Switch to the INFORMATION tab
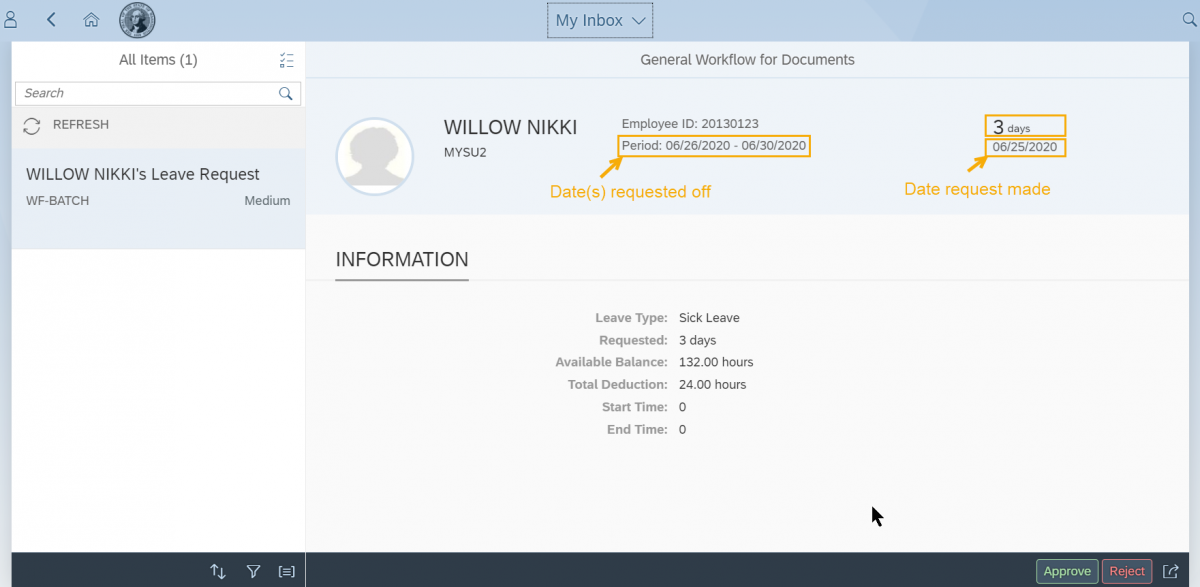This screenshot has width=1200, height=587. pyautogui.click(x=402, y=260)
